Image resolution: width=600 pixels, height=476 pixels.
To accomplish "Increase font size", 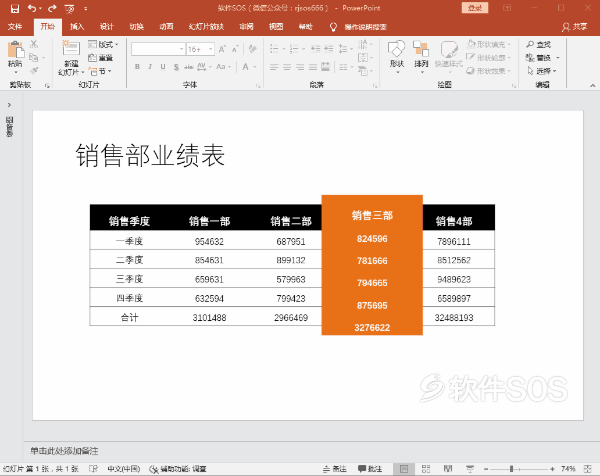I will click(222, 49).
